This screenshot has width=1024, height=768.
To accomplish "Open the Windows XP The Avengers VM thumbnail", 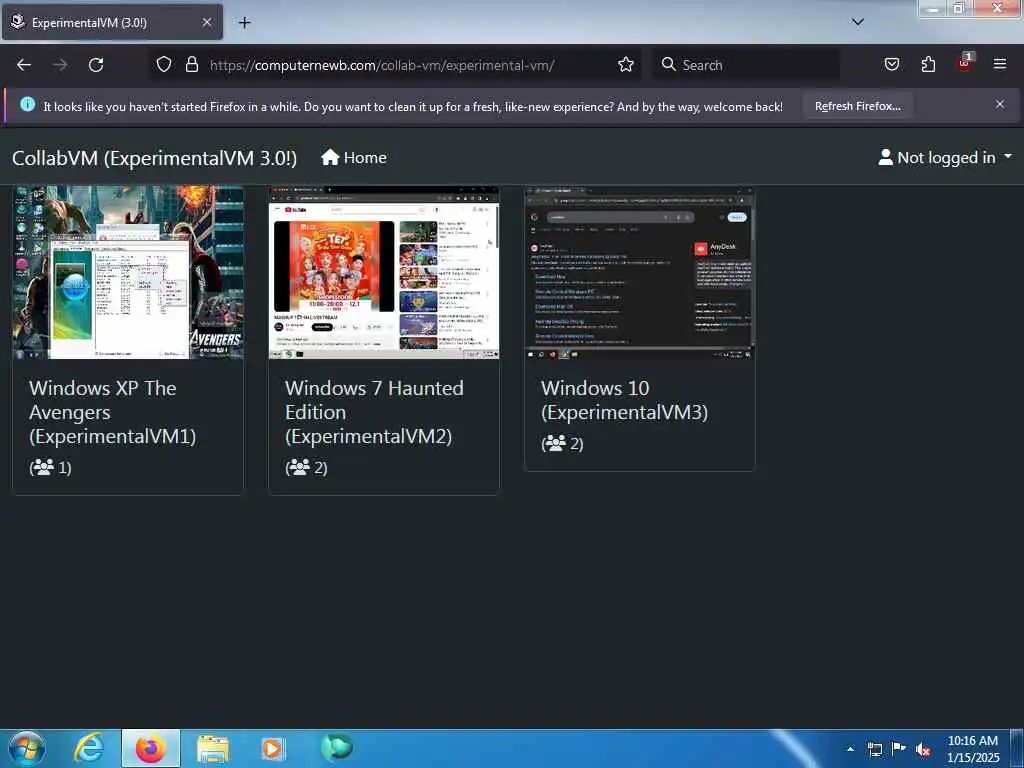I will pyautogui.click(x=128, y=272).
